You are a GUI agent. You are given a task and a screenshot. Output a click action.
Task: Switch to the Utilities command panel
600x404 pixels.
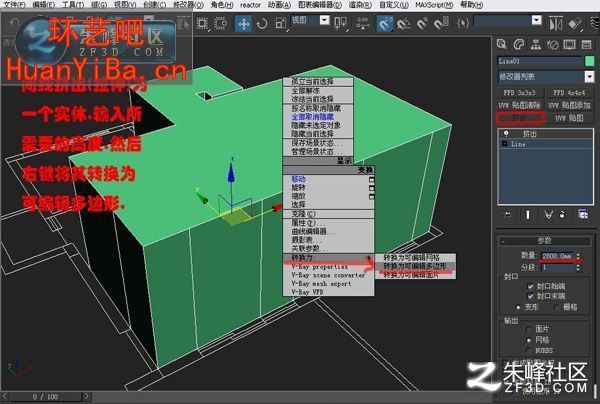click(x=586, y=45)
